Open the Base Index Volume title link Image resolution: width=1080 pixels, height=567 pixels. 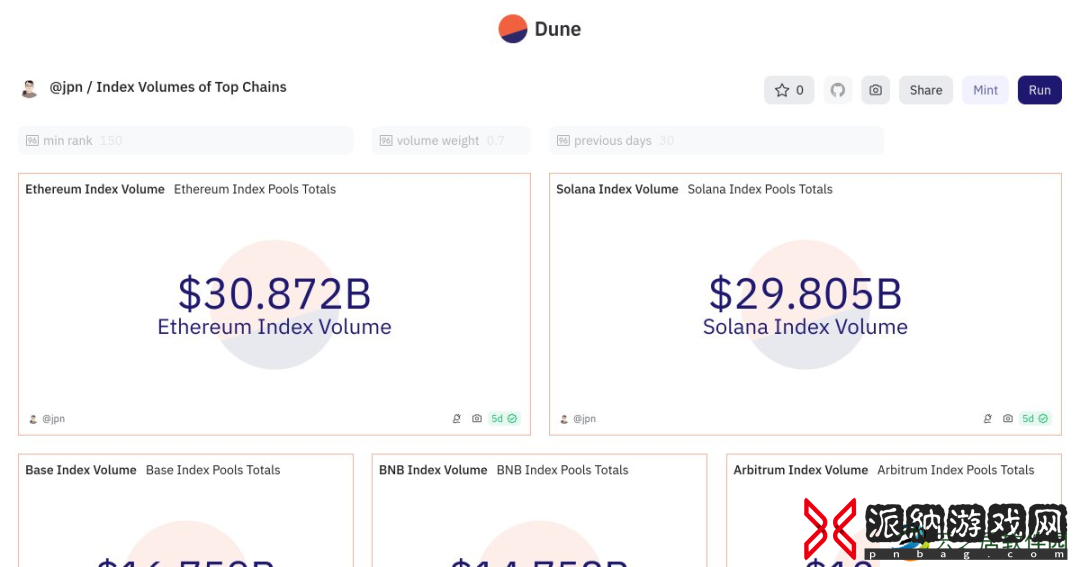(x=81, y=471)
